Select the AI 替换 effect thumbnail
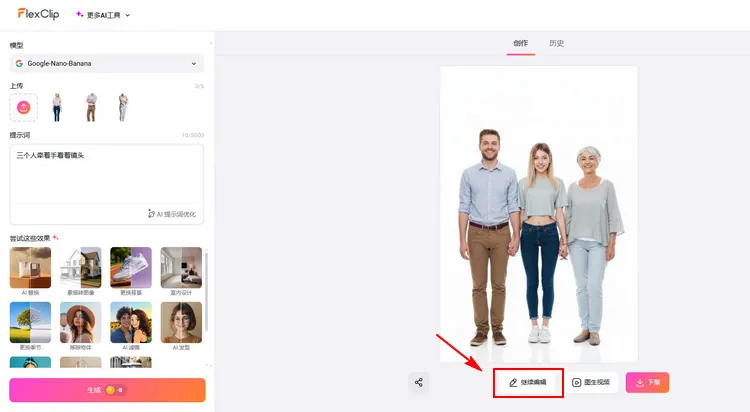 (30, 268)
